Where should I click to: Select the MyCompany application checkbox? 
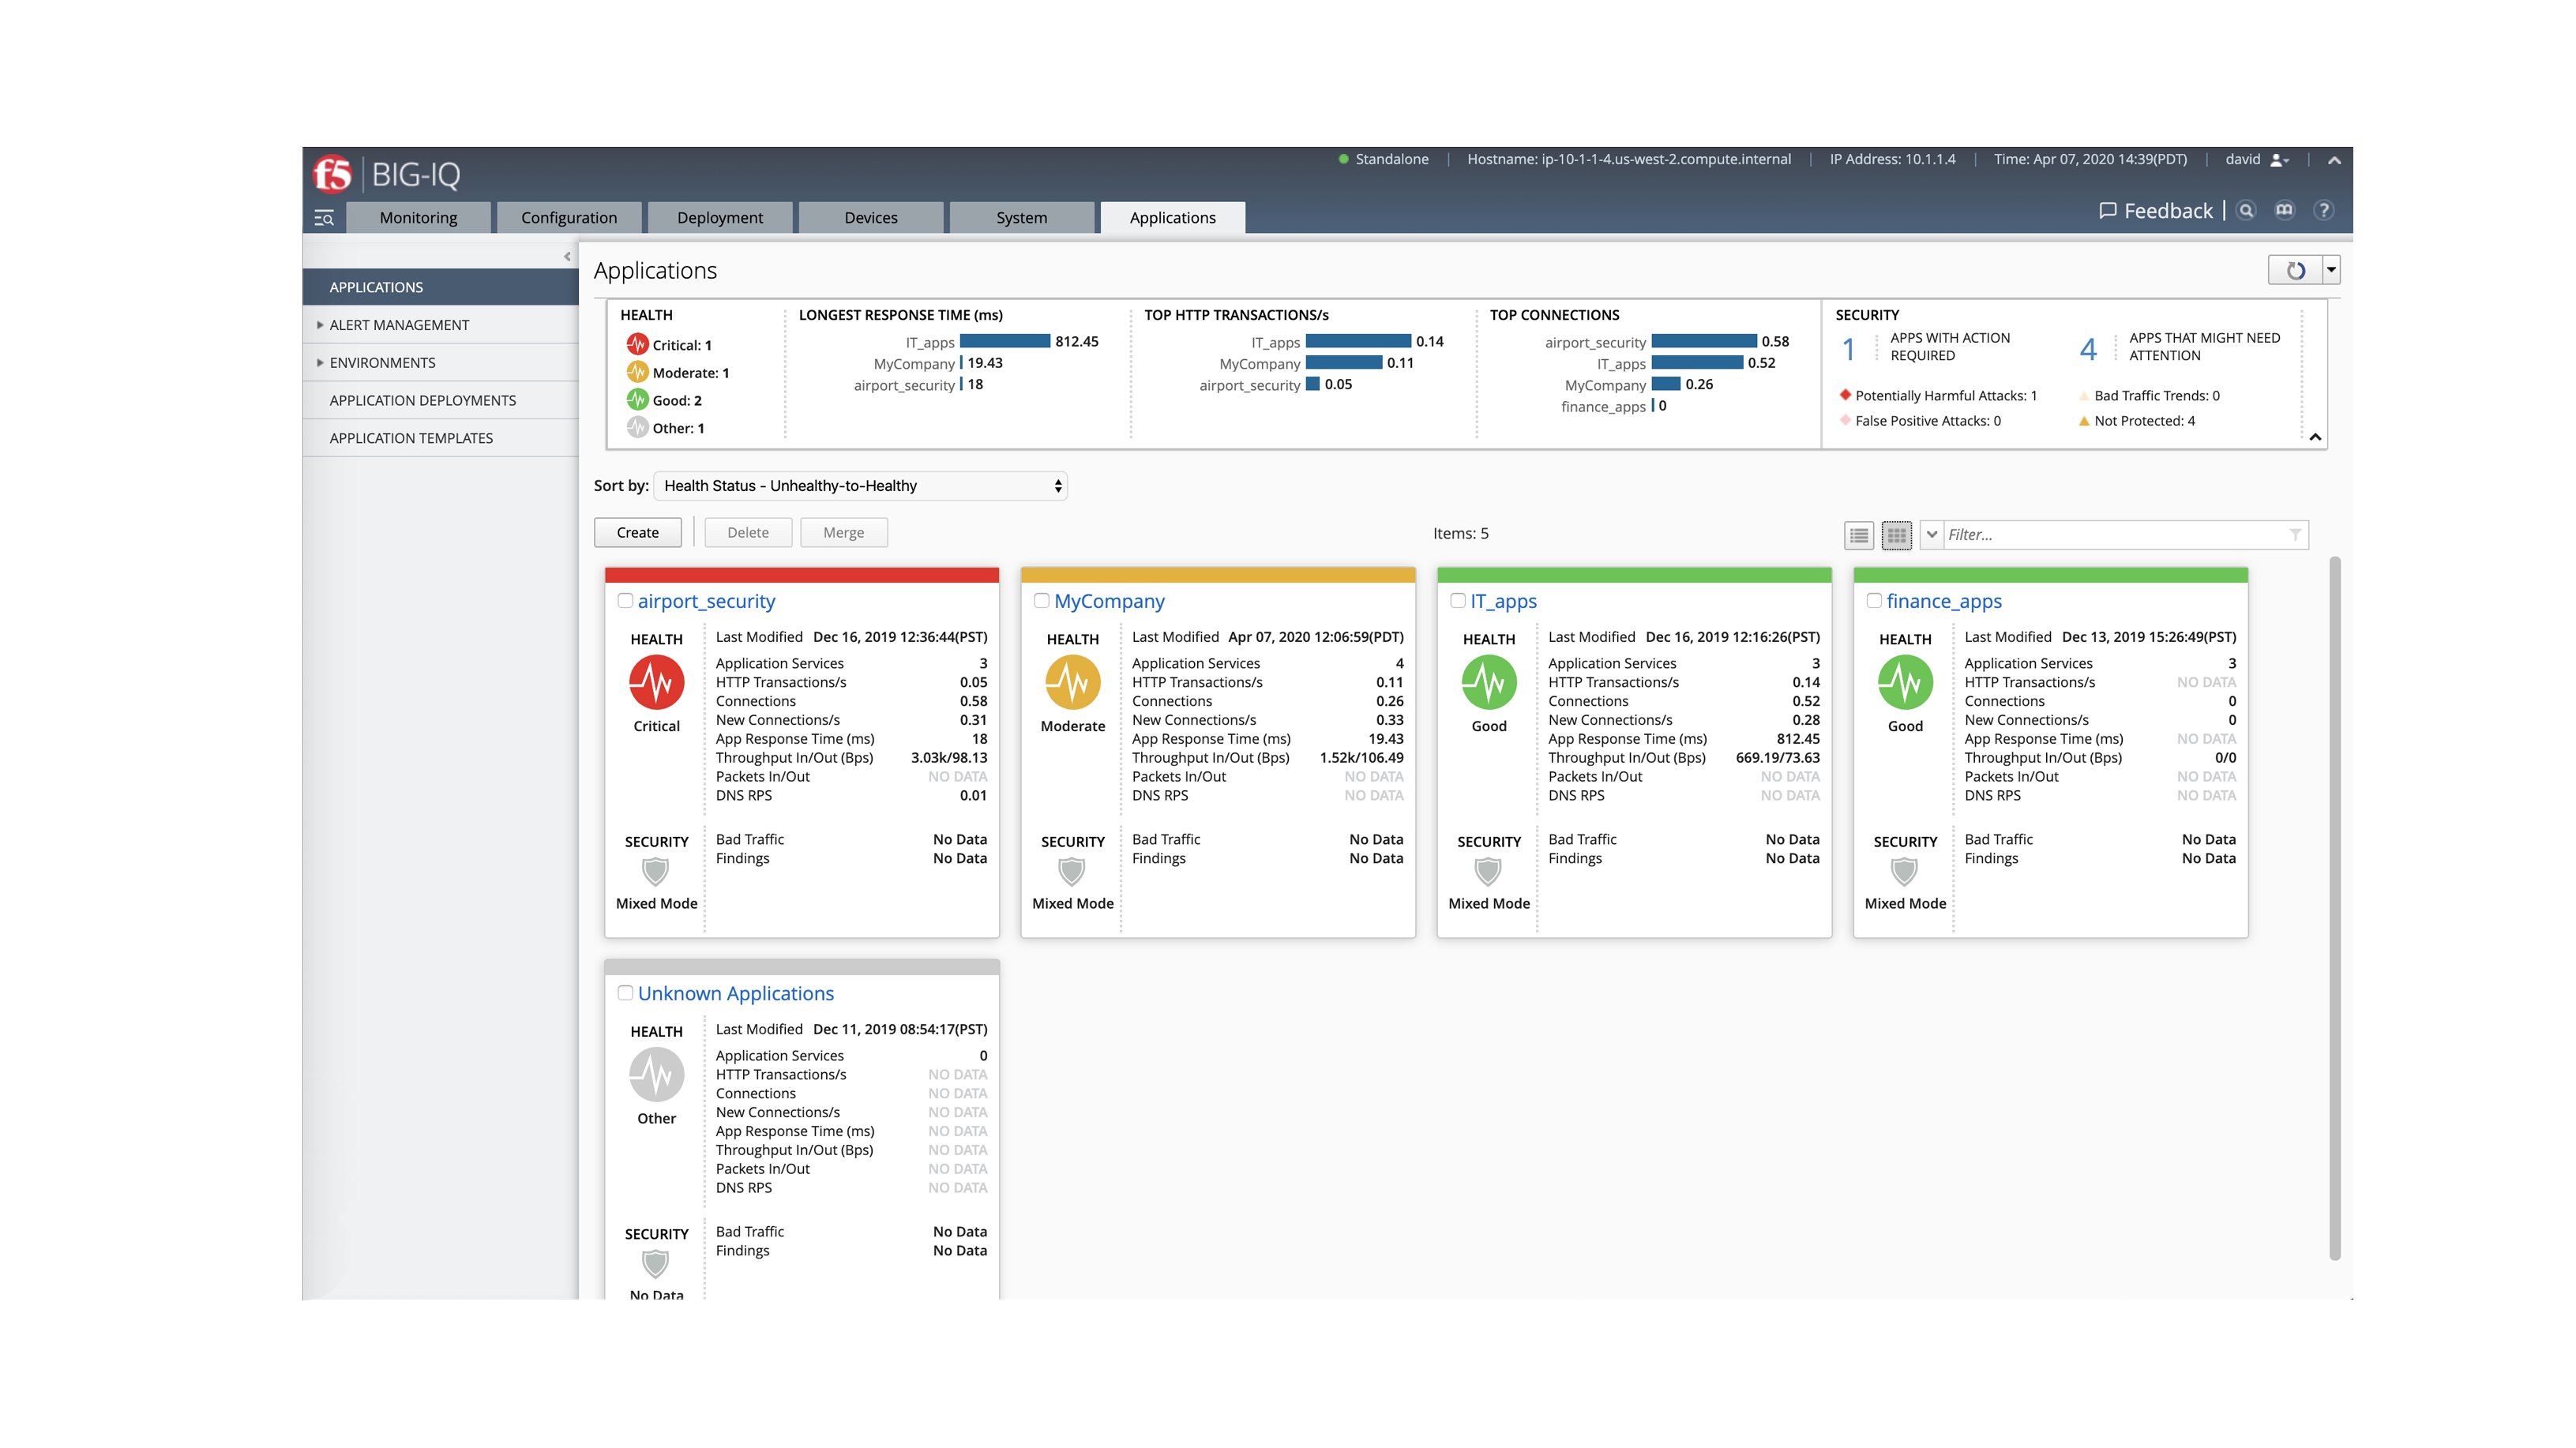click(1041, 600)
